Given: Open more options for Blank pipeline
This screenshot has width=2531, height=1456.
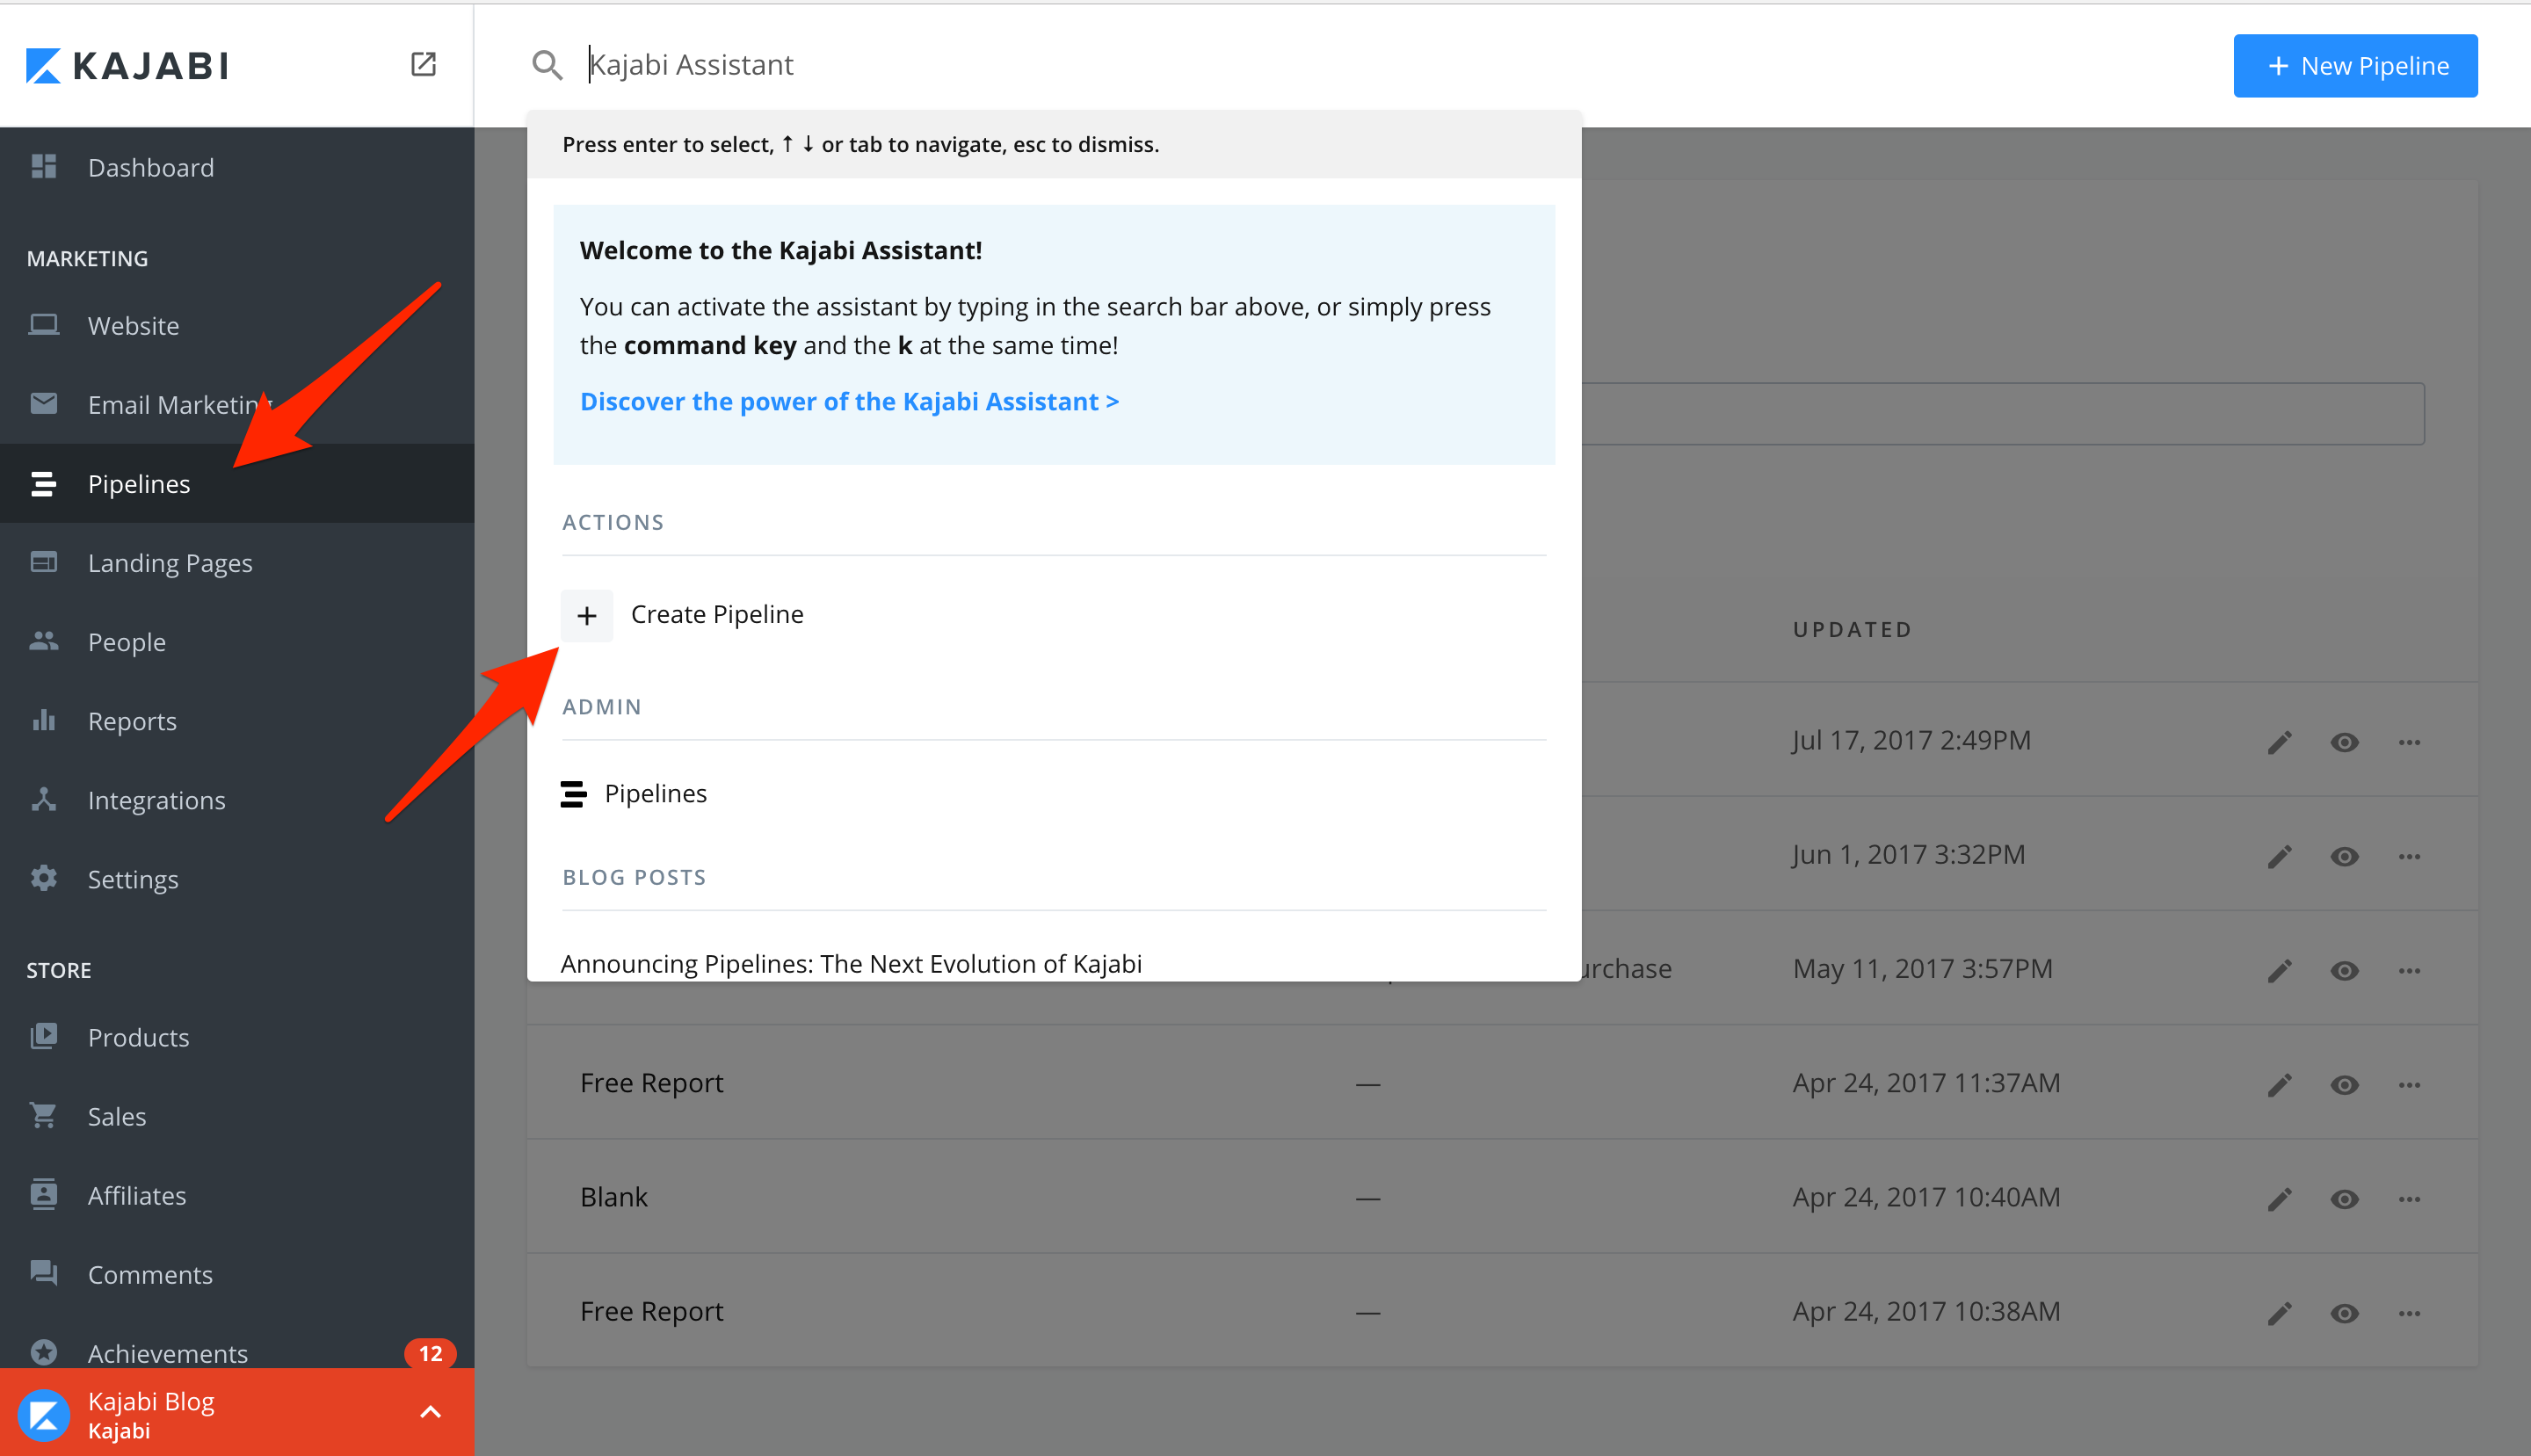Looking at the screenshot, I should pyautogui.click(x=2409, y=1198).
